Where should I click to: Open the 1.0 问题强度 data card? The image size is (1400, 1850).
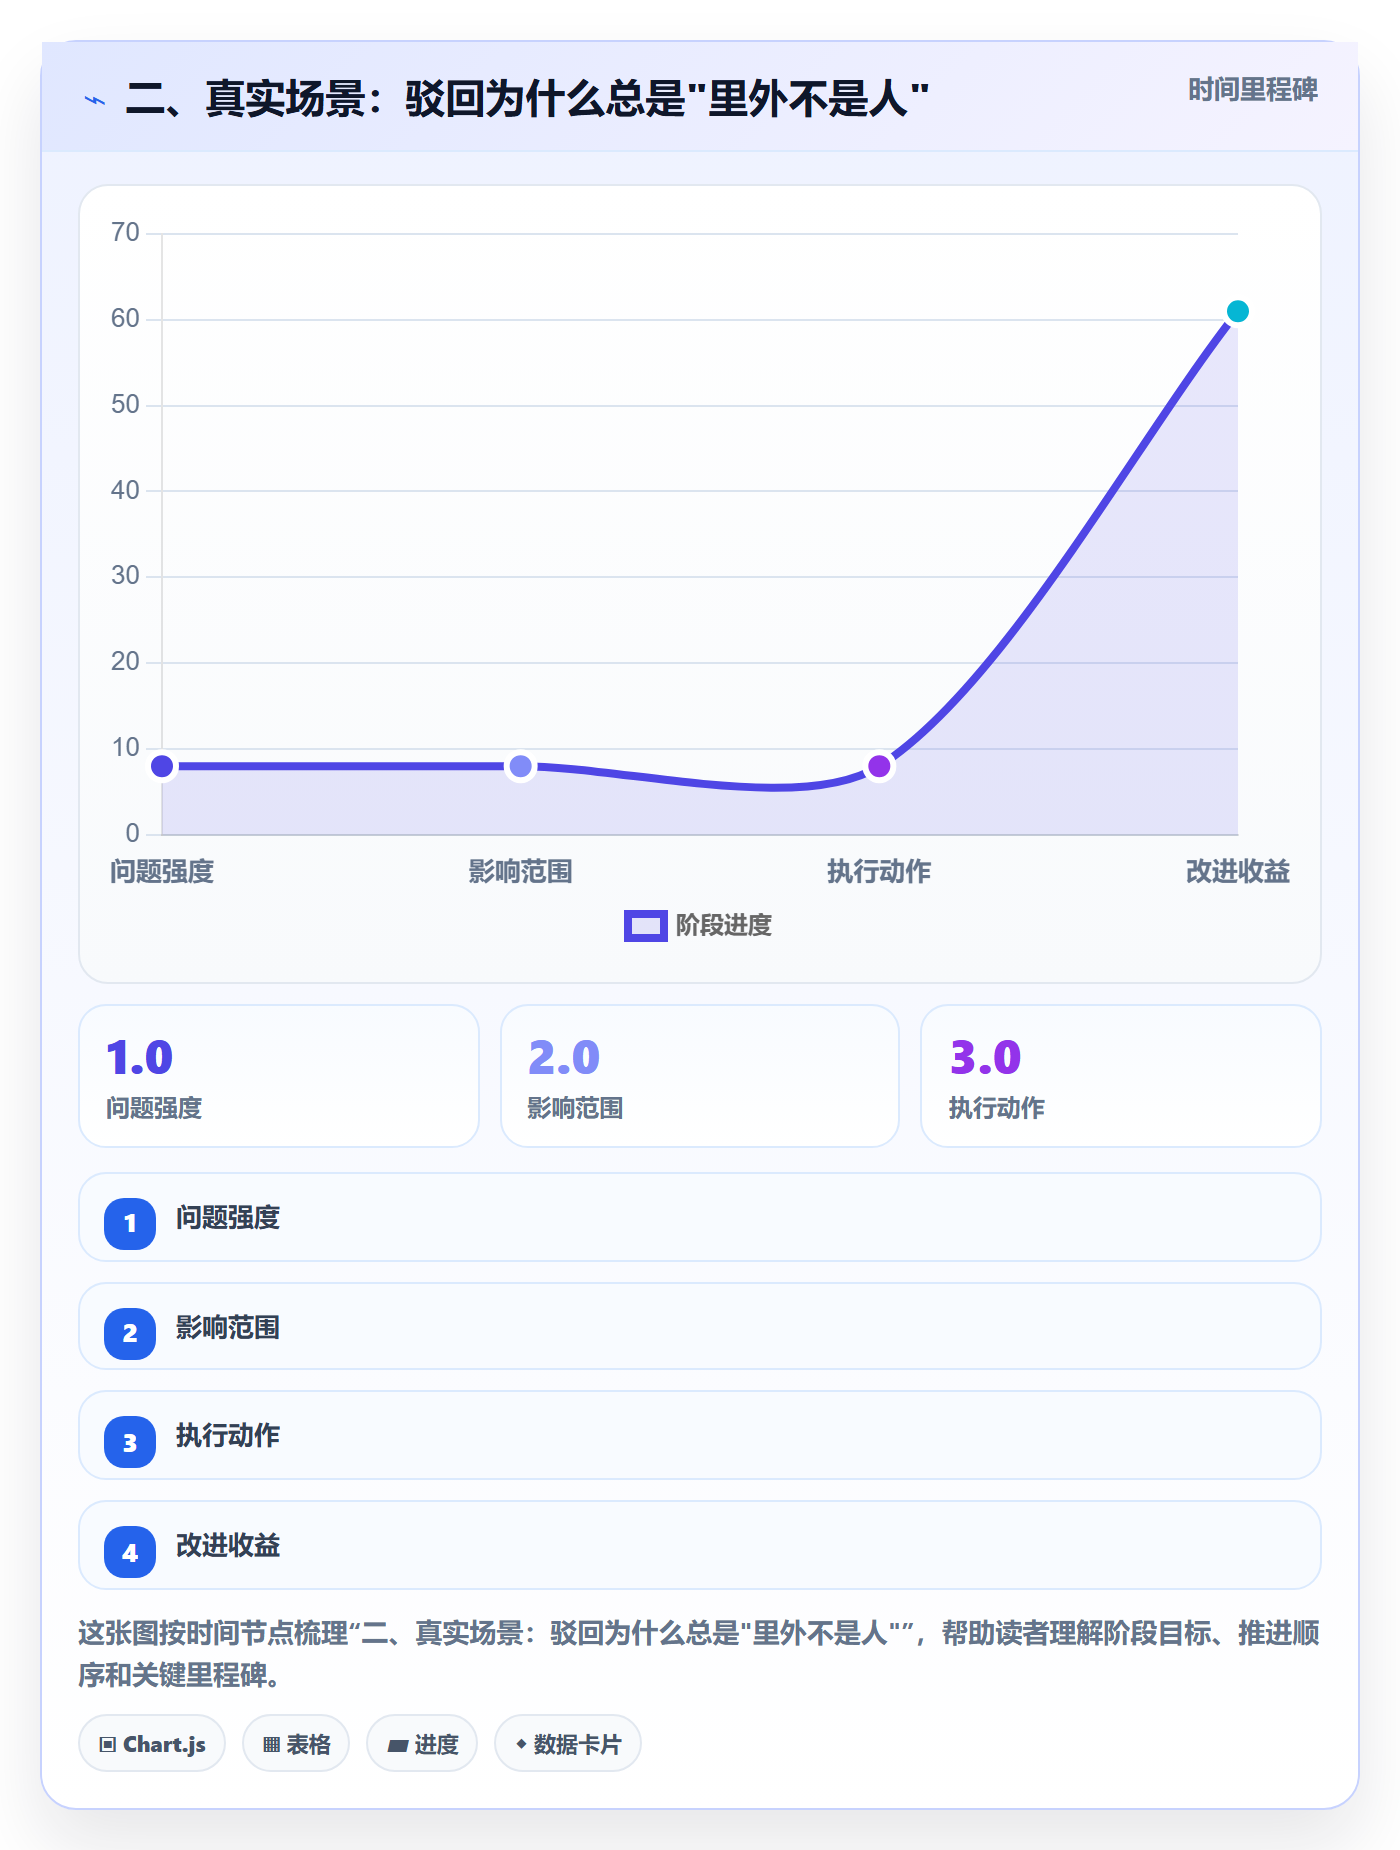(x=279, y=1076)
